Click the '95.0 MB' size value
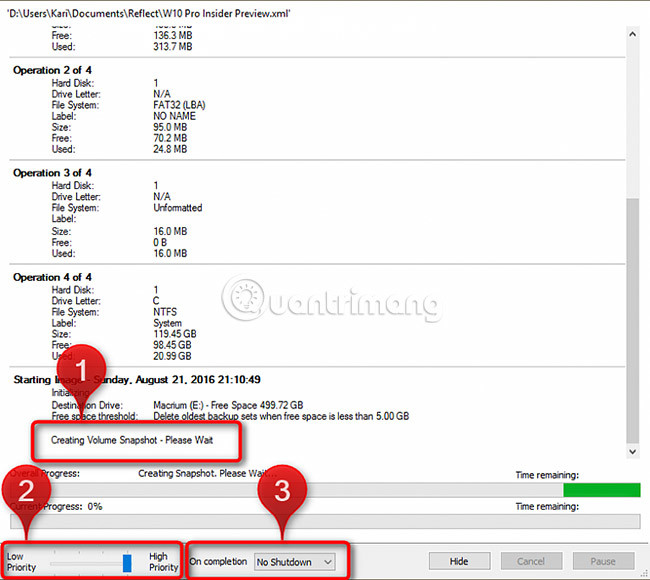 [170, 127]
